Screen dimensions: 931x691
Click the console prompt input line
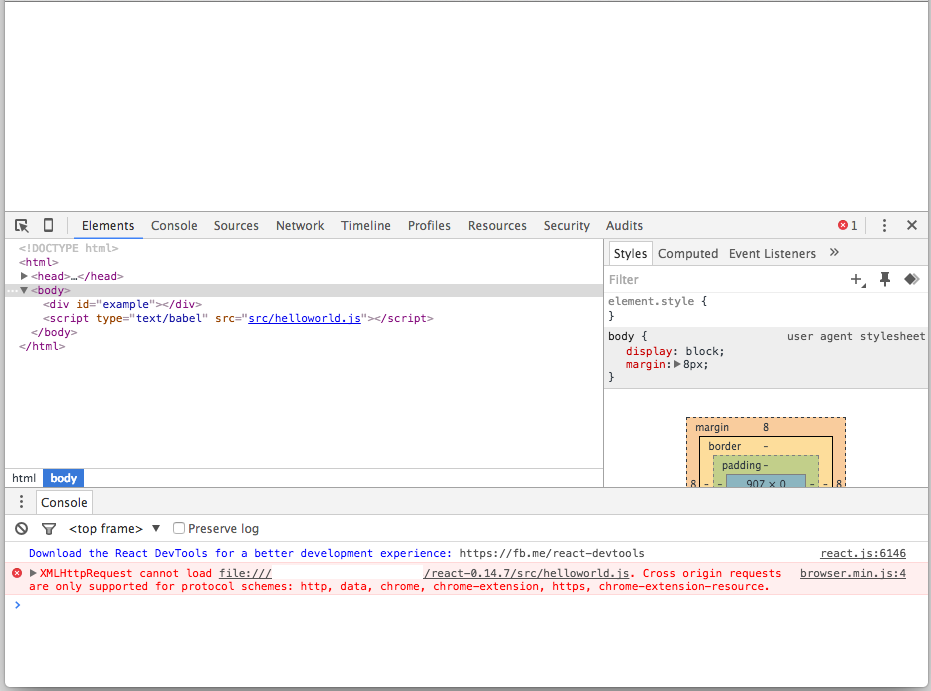(466, 605)
